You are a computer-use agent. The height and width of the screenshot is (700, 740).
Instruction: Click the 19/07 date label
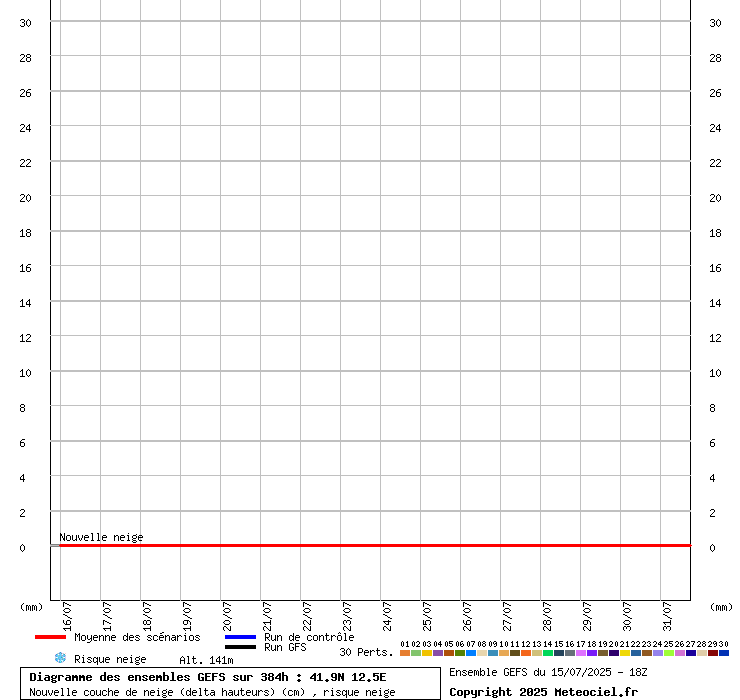[187, 616]
